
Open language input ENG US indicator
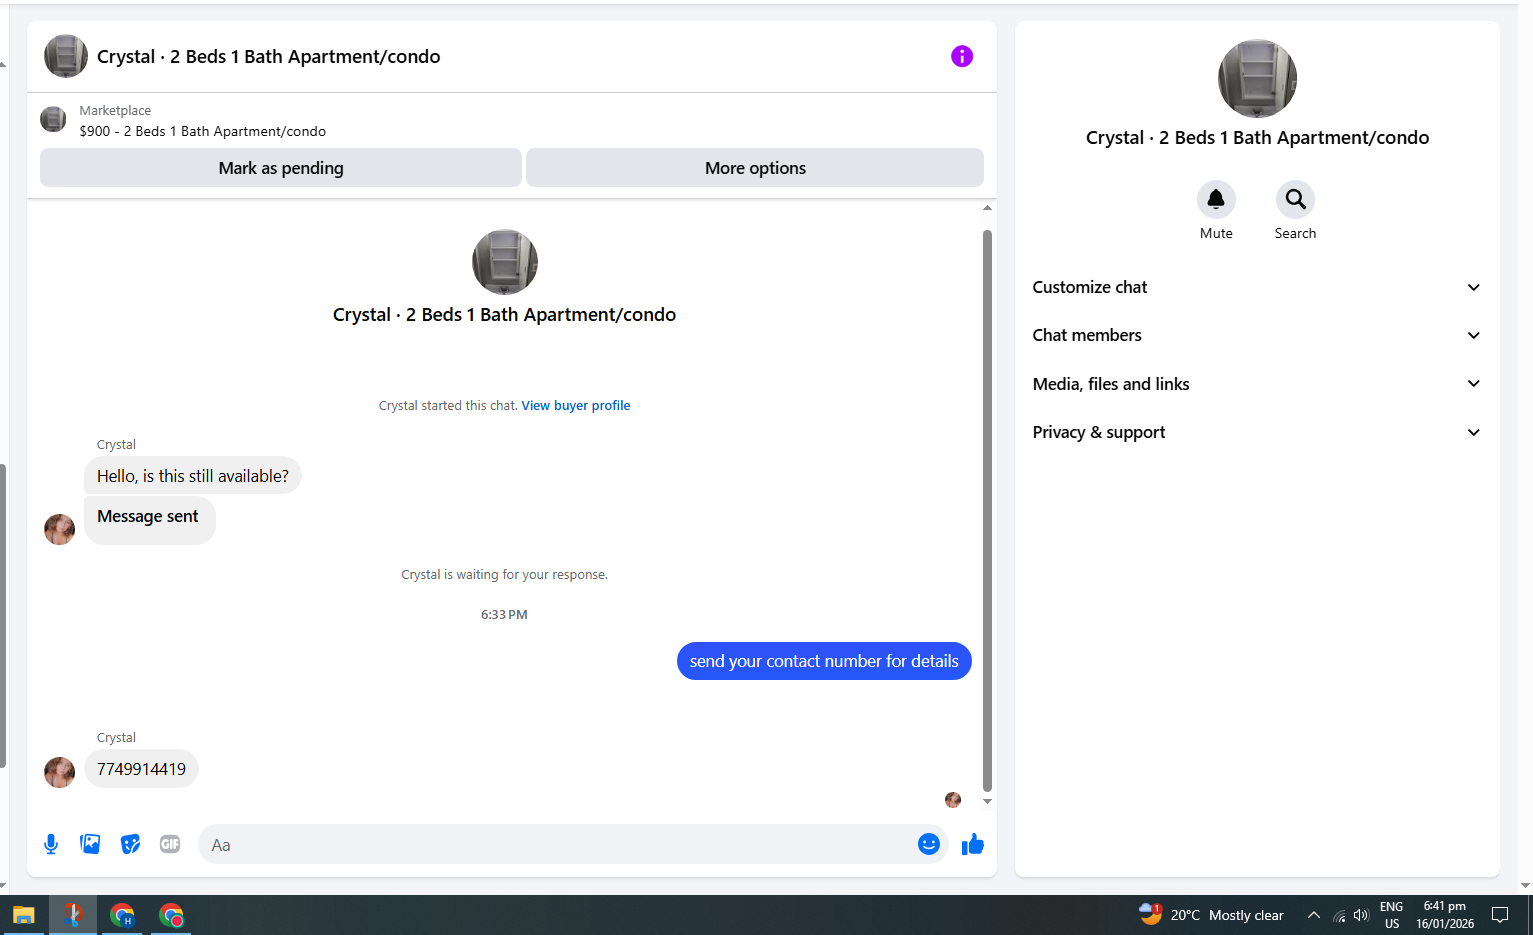click(x=1391, y=915)
